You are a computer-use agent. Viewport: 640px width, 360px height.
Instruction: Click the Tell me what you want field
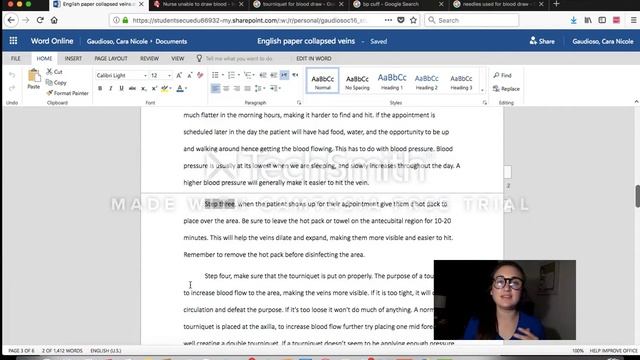(x=239, y=58)
